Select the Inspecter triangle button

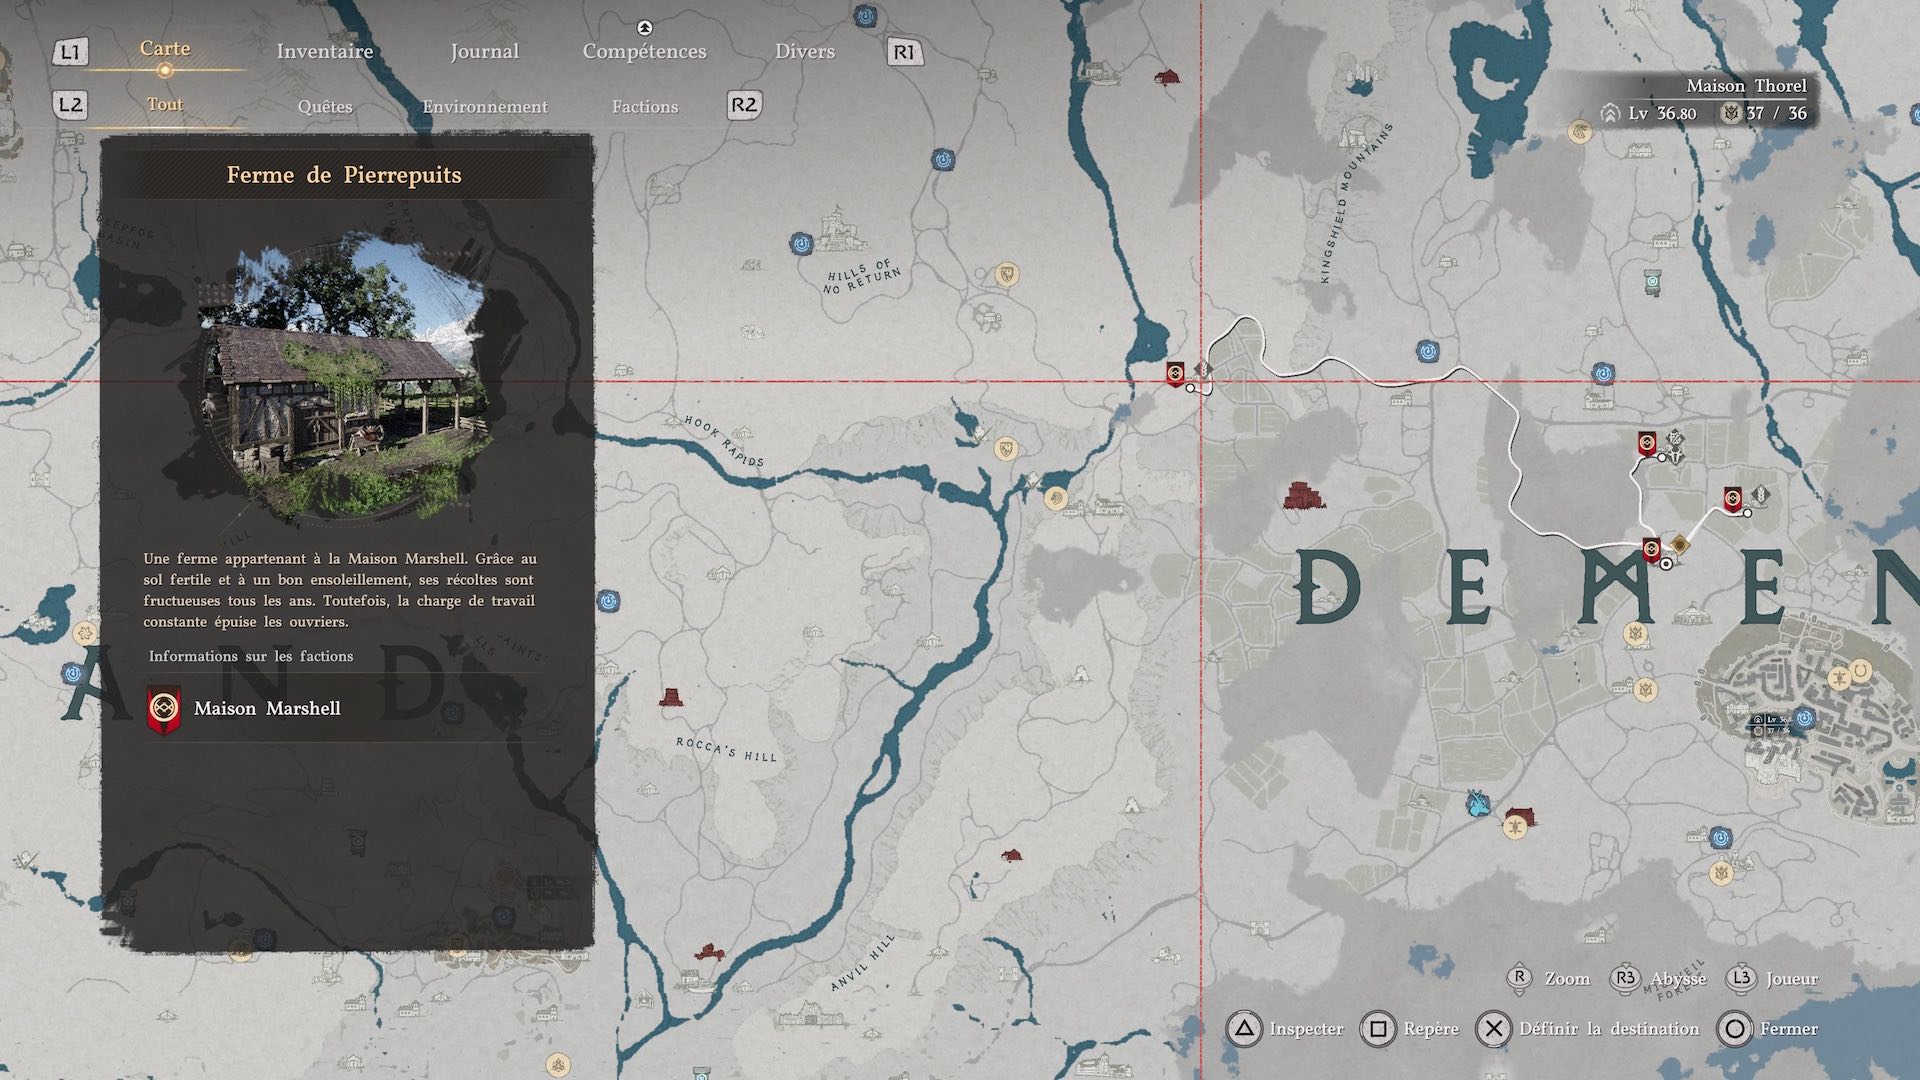click(1244, 1029)
